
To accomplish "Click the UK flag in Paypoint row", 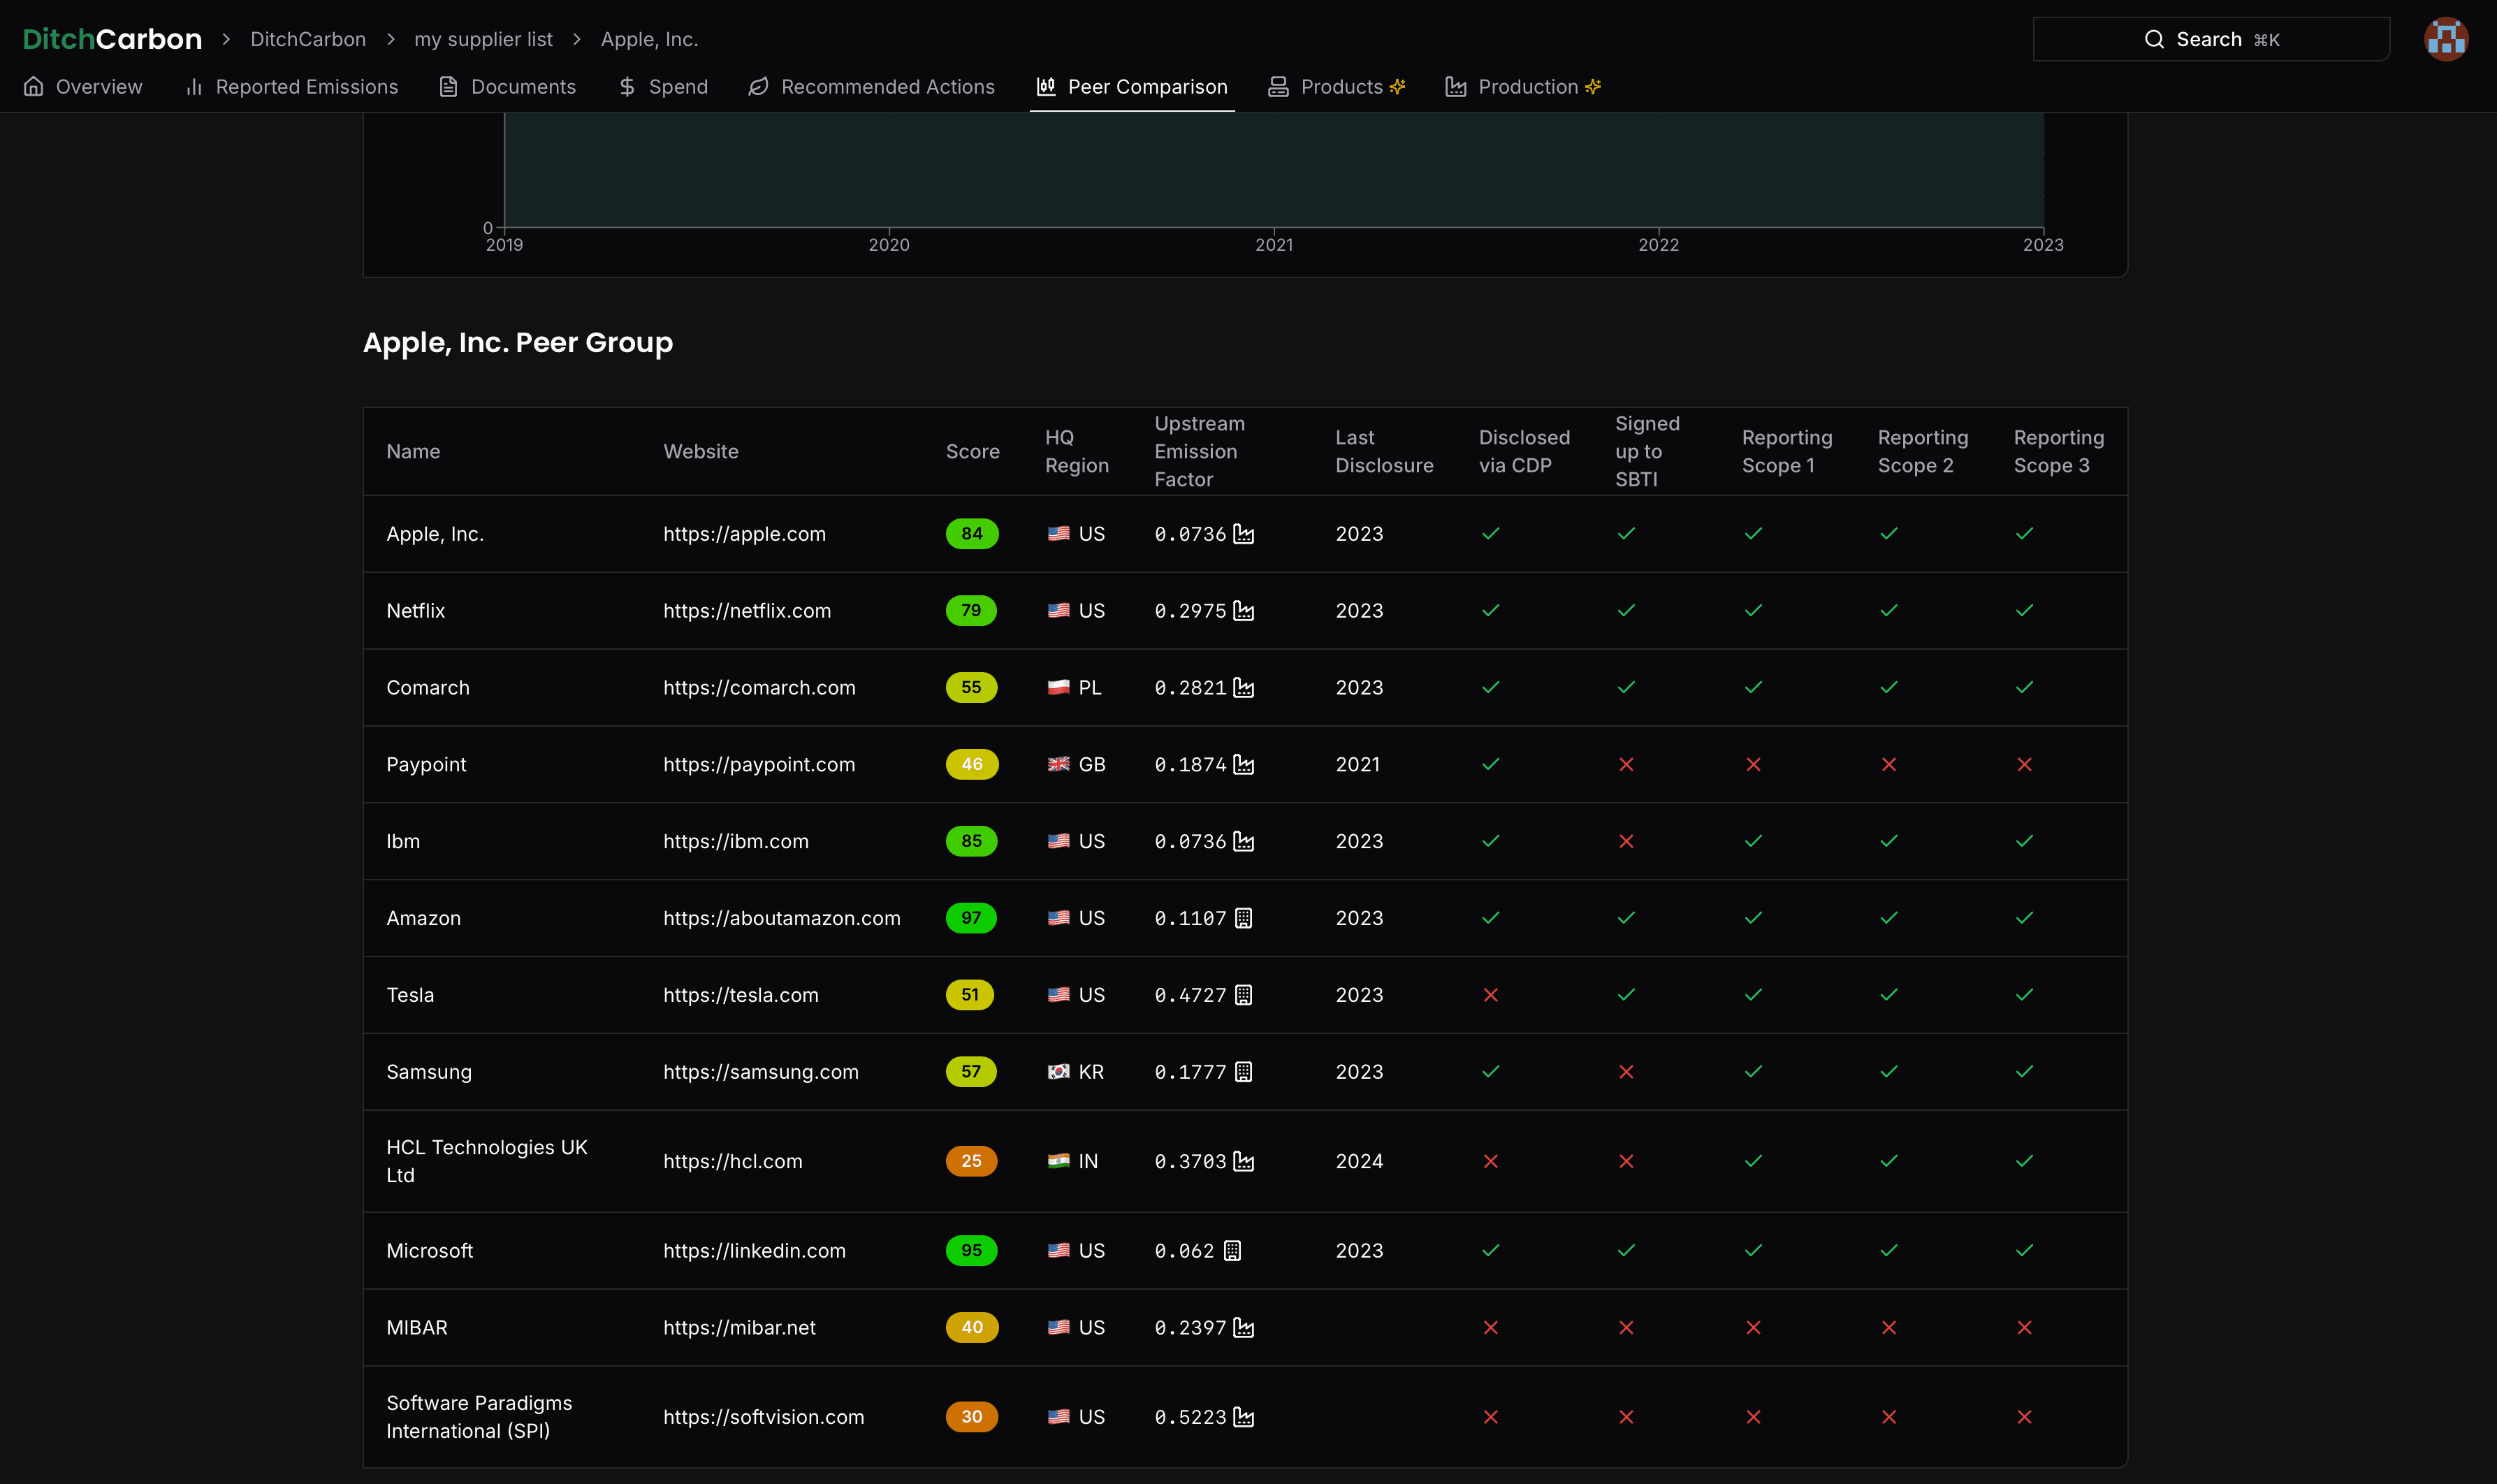I will pyautogui.click(x=1058, y=765).
